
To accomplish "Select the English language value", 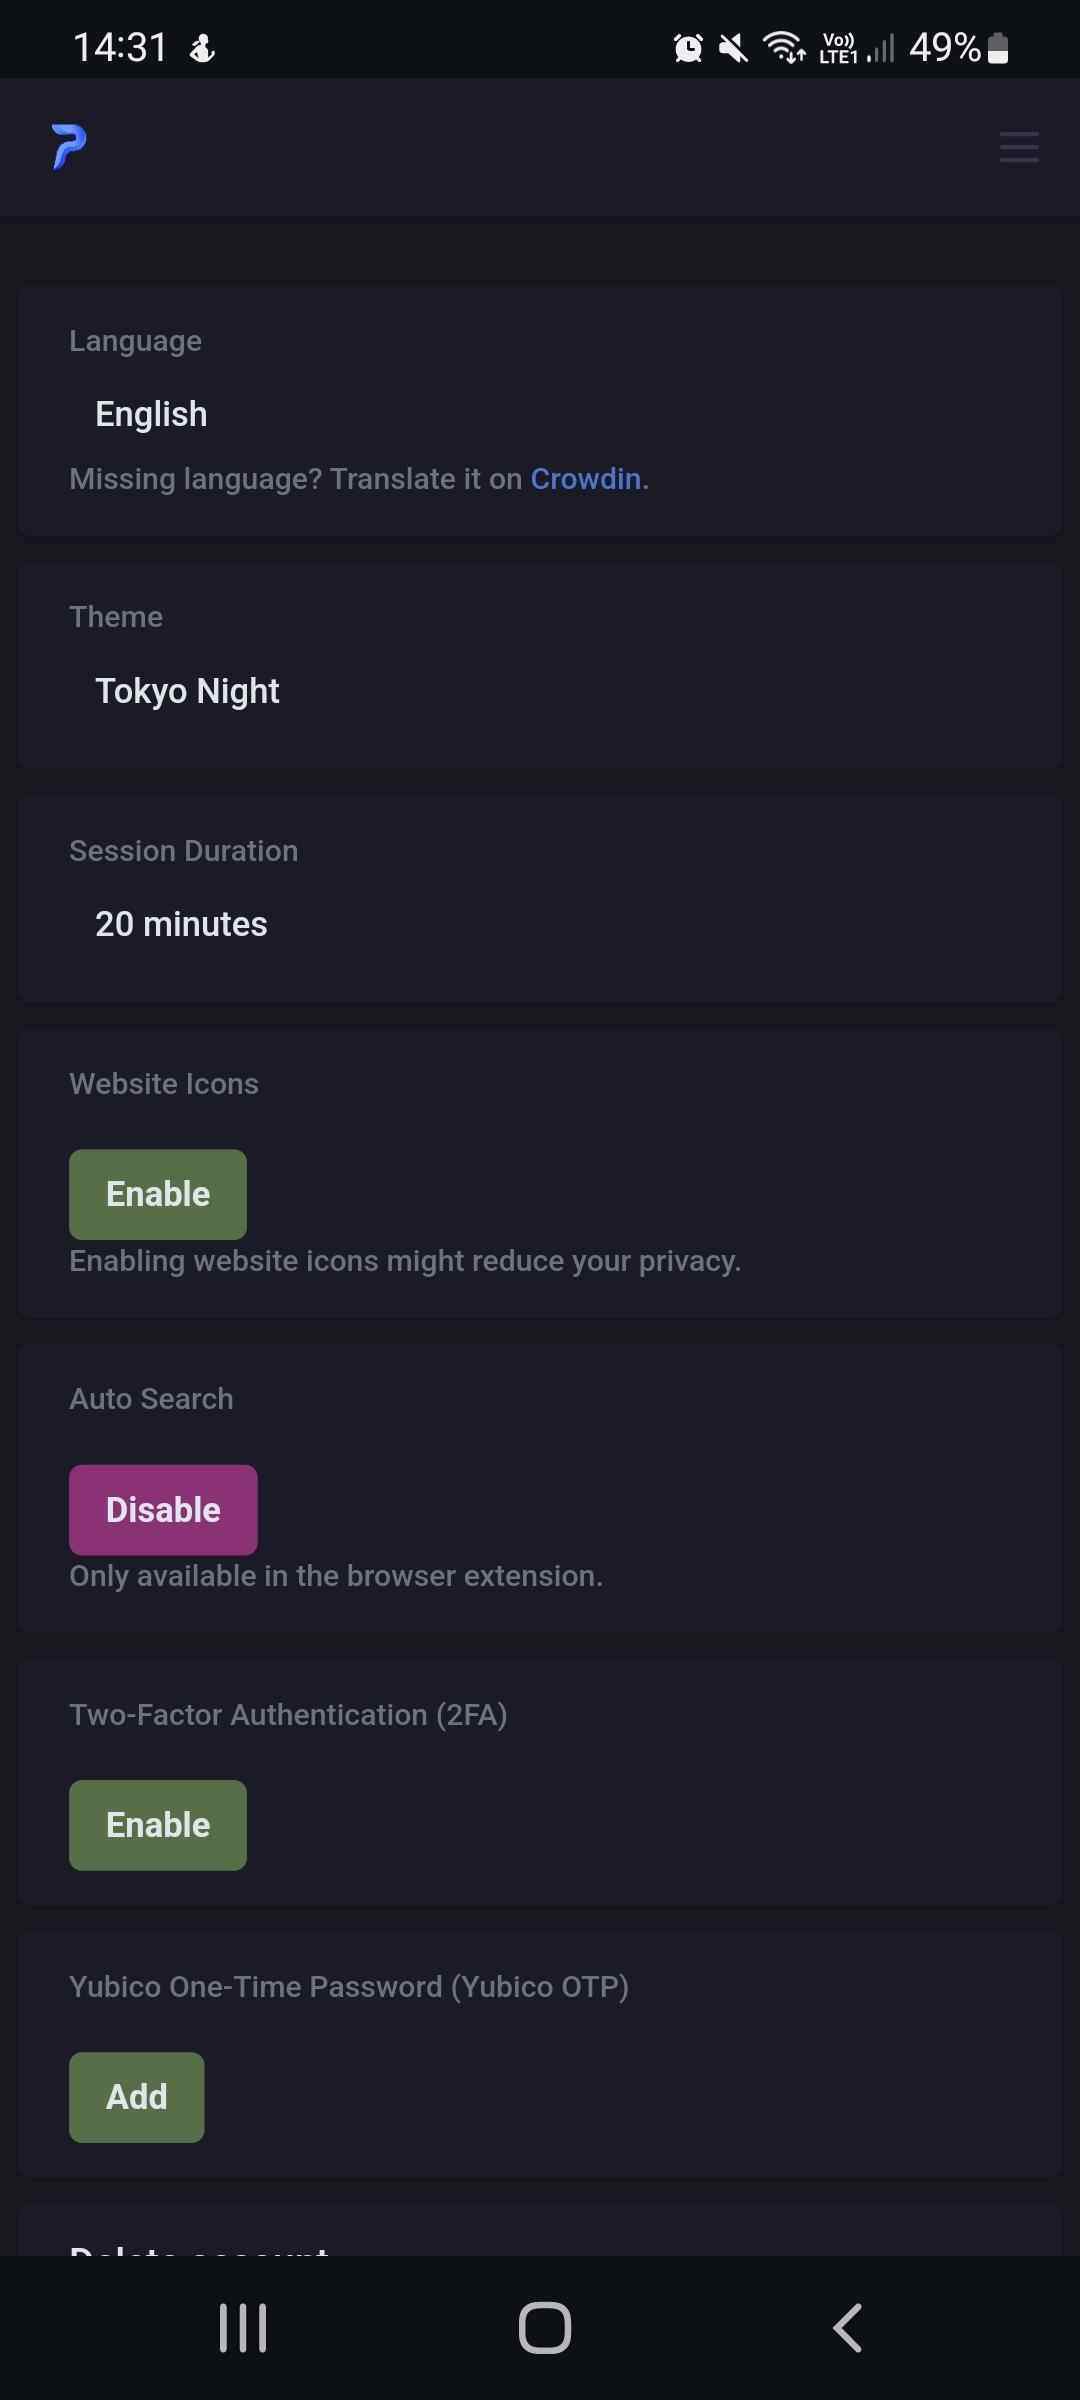I will click(x=150, y=413).
